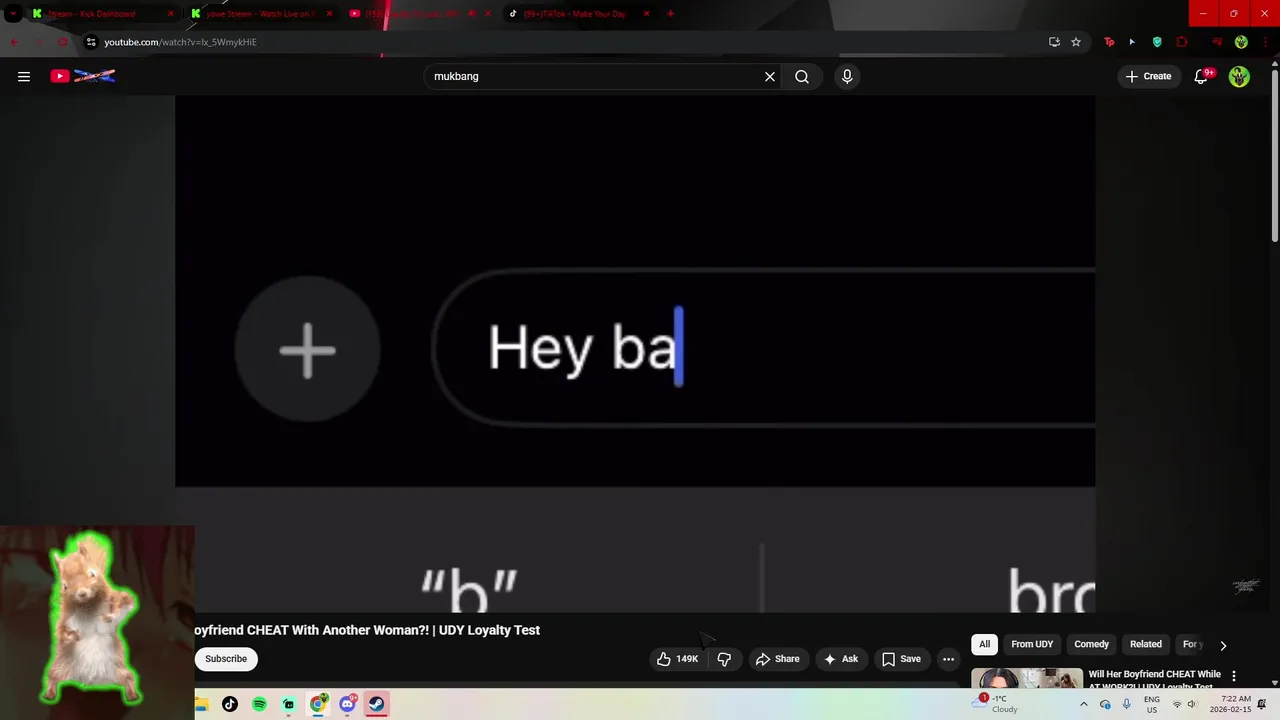Screen dimensions: 1280x720
Task: Share the video
Action: 778,659
